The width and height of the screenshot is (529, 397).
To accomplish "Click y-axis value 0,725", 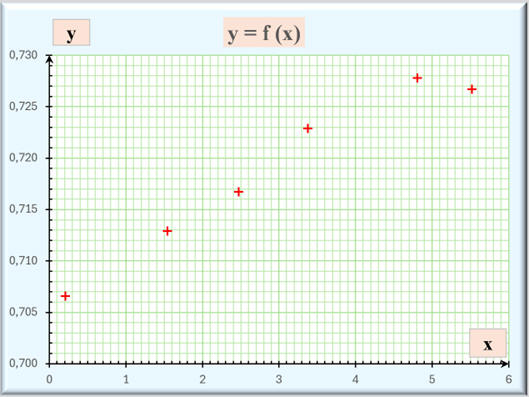I will point(23,106).
